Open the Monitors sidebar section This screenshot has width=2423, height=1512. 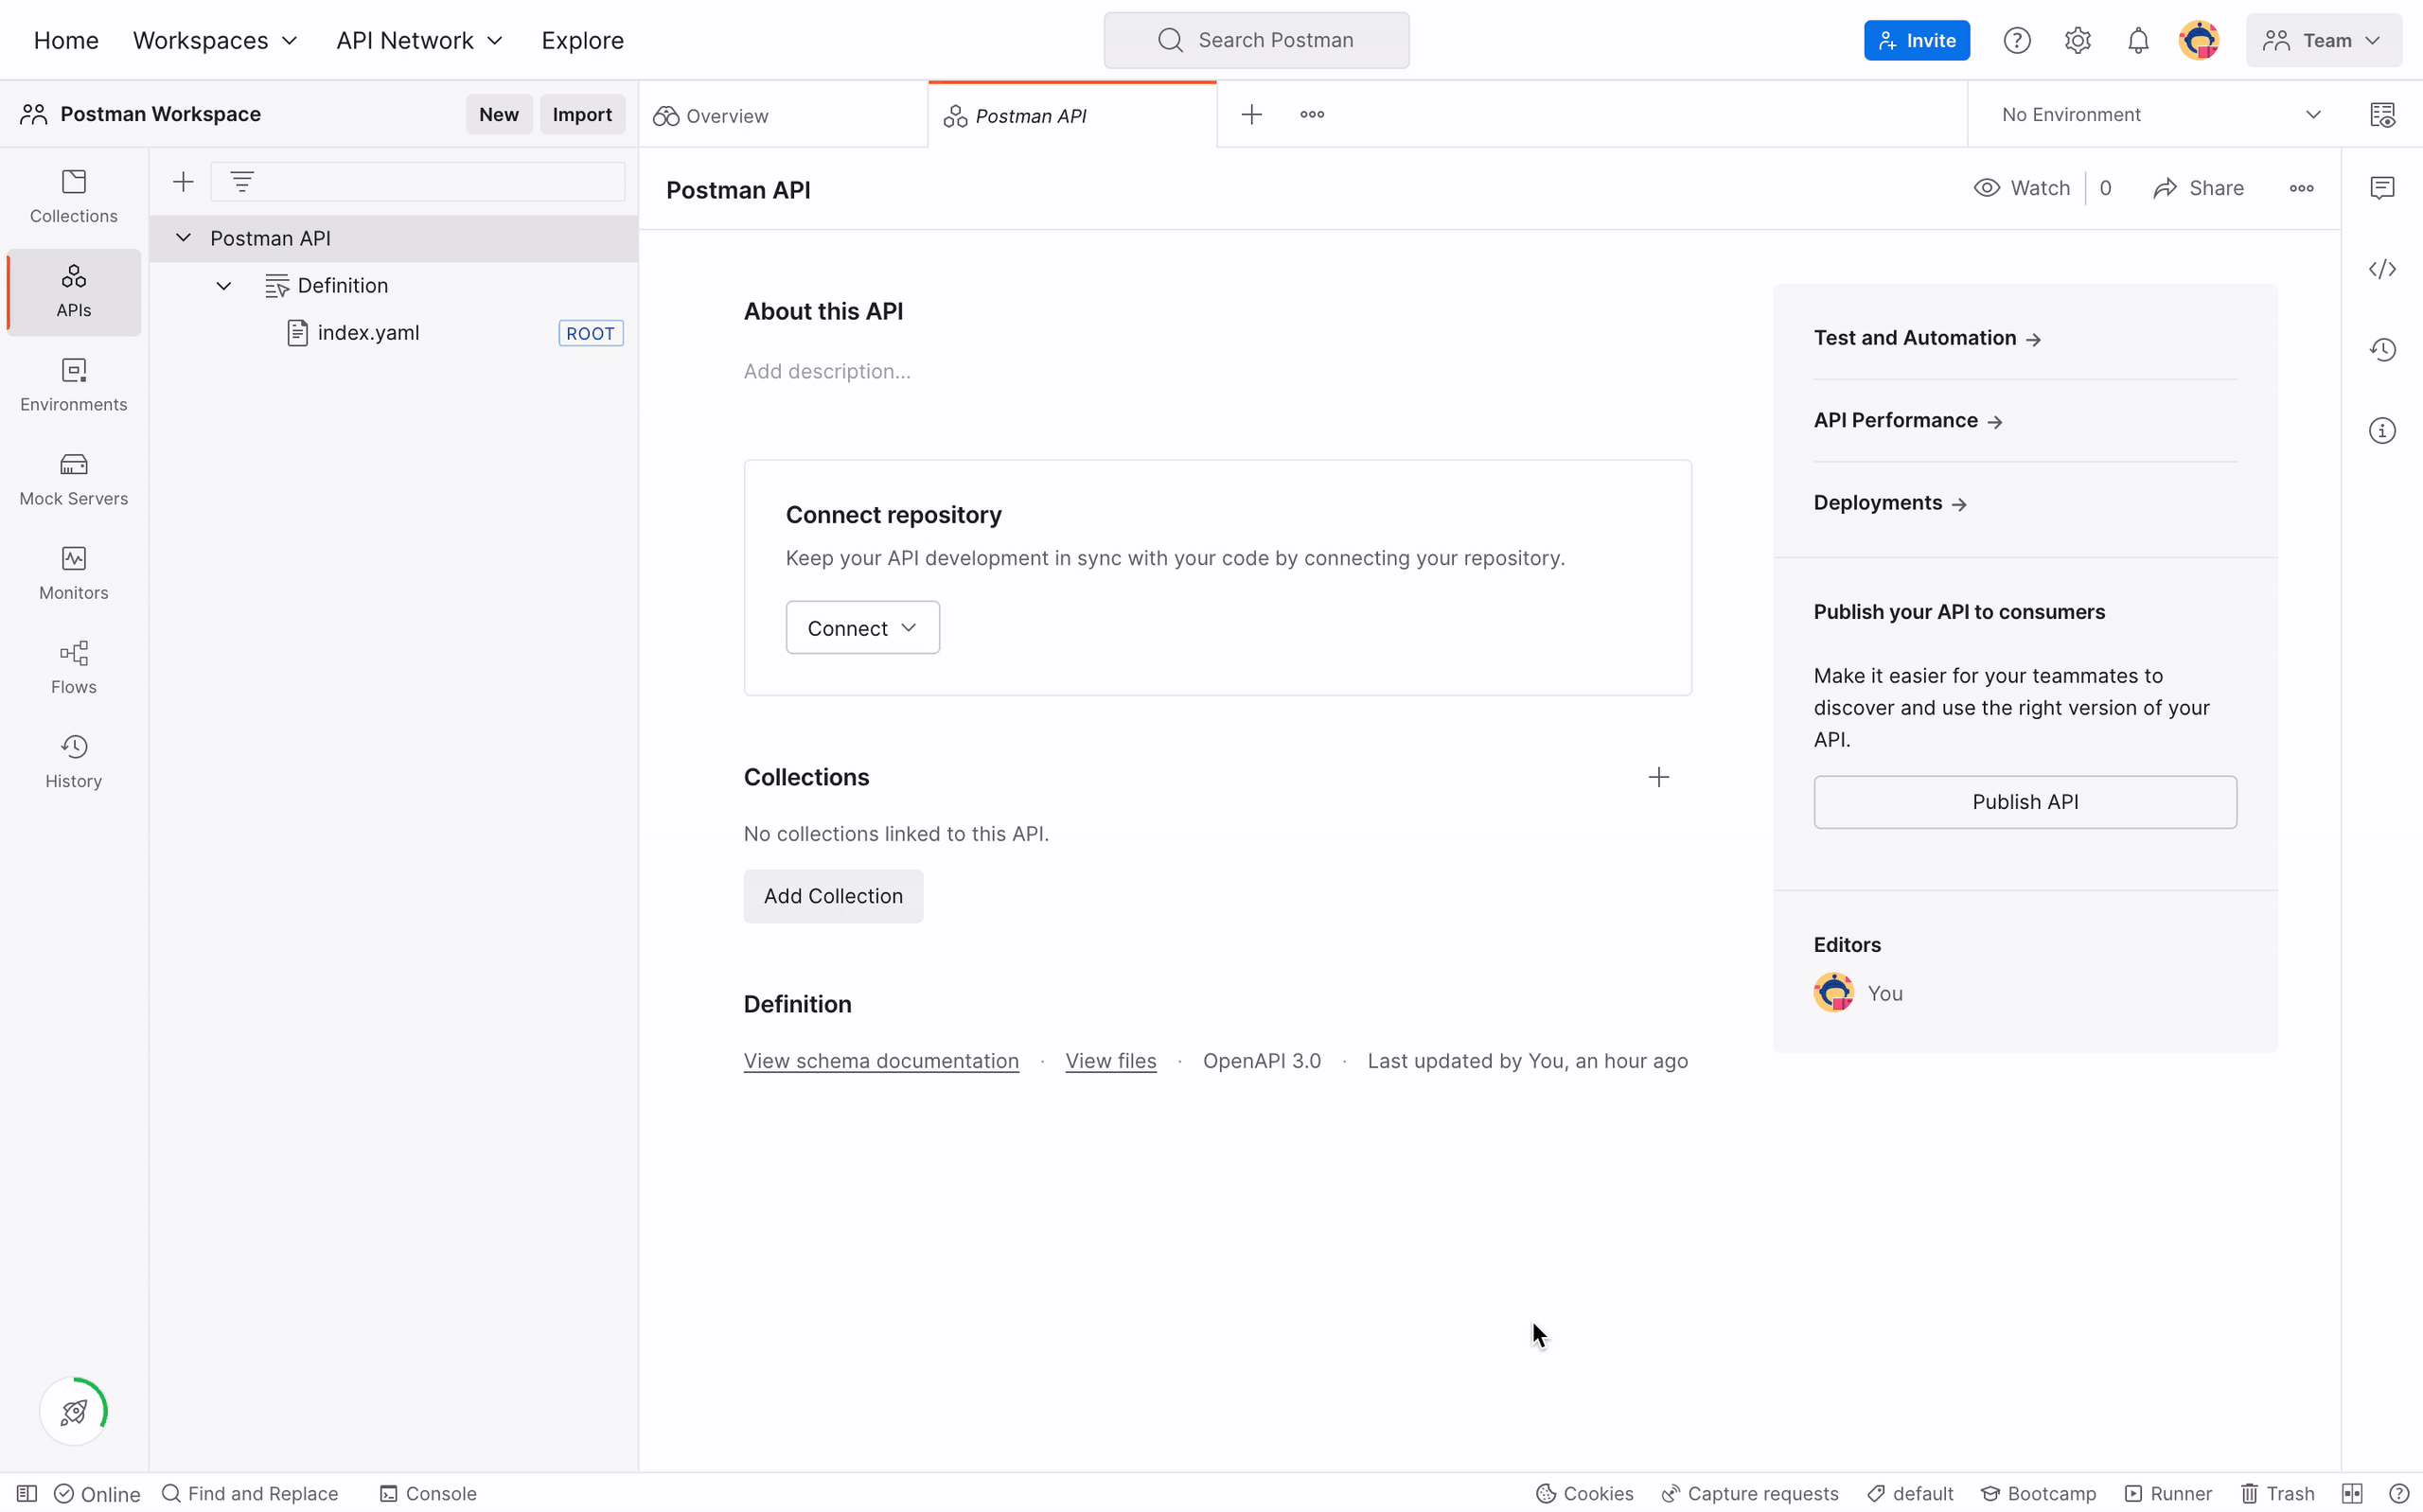[x=73, y=573]
